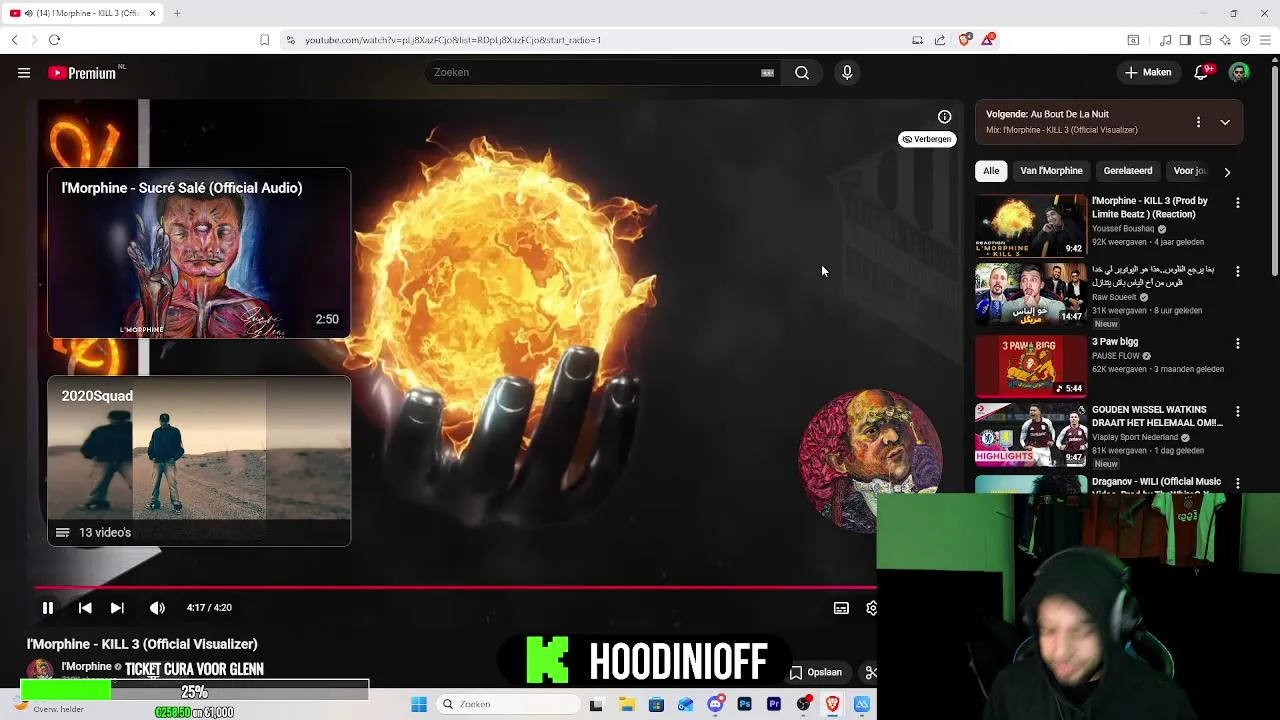
Task: Visit Viaplay Sport Nederland channel name
Action: pos(1135,438)
